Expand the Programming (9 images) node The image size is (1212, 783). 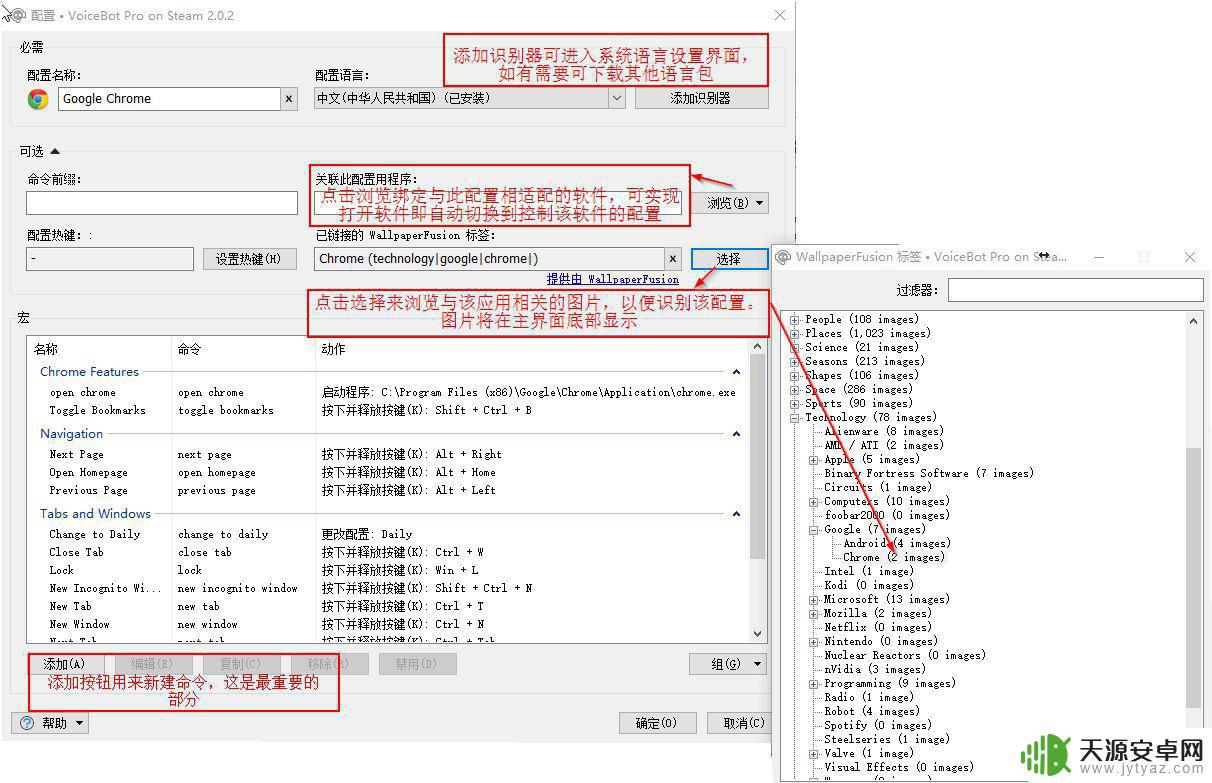814,684
